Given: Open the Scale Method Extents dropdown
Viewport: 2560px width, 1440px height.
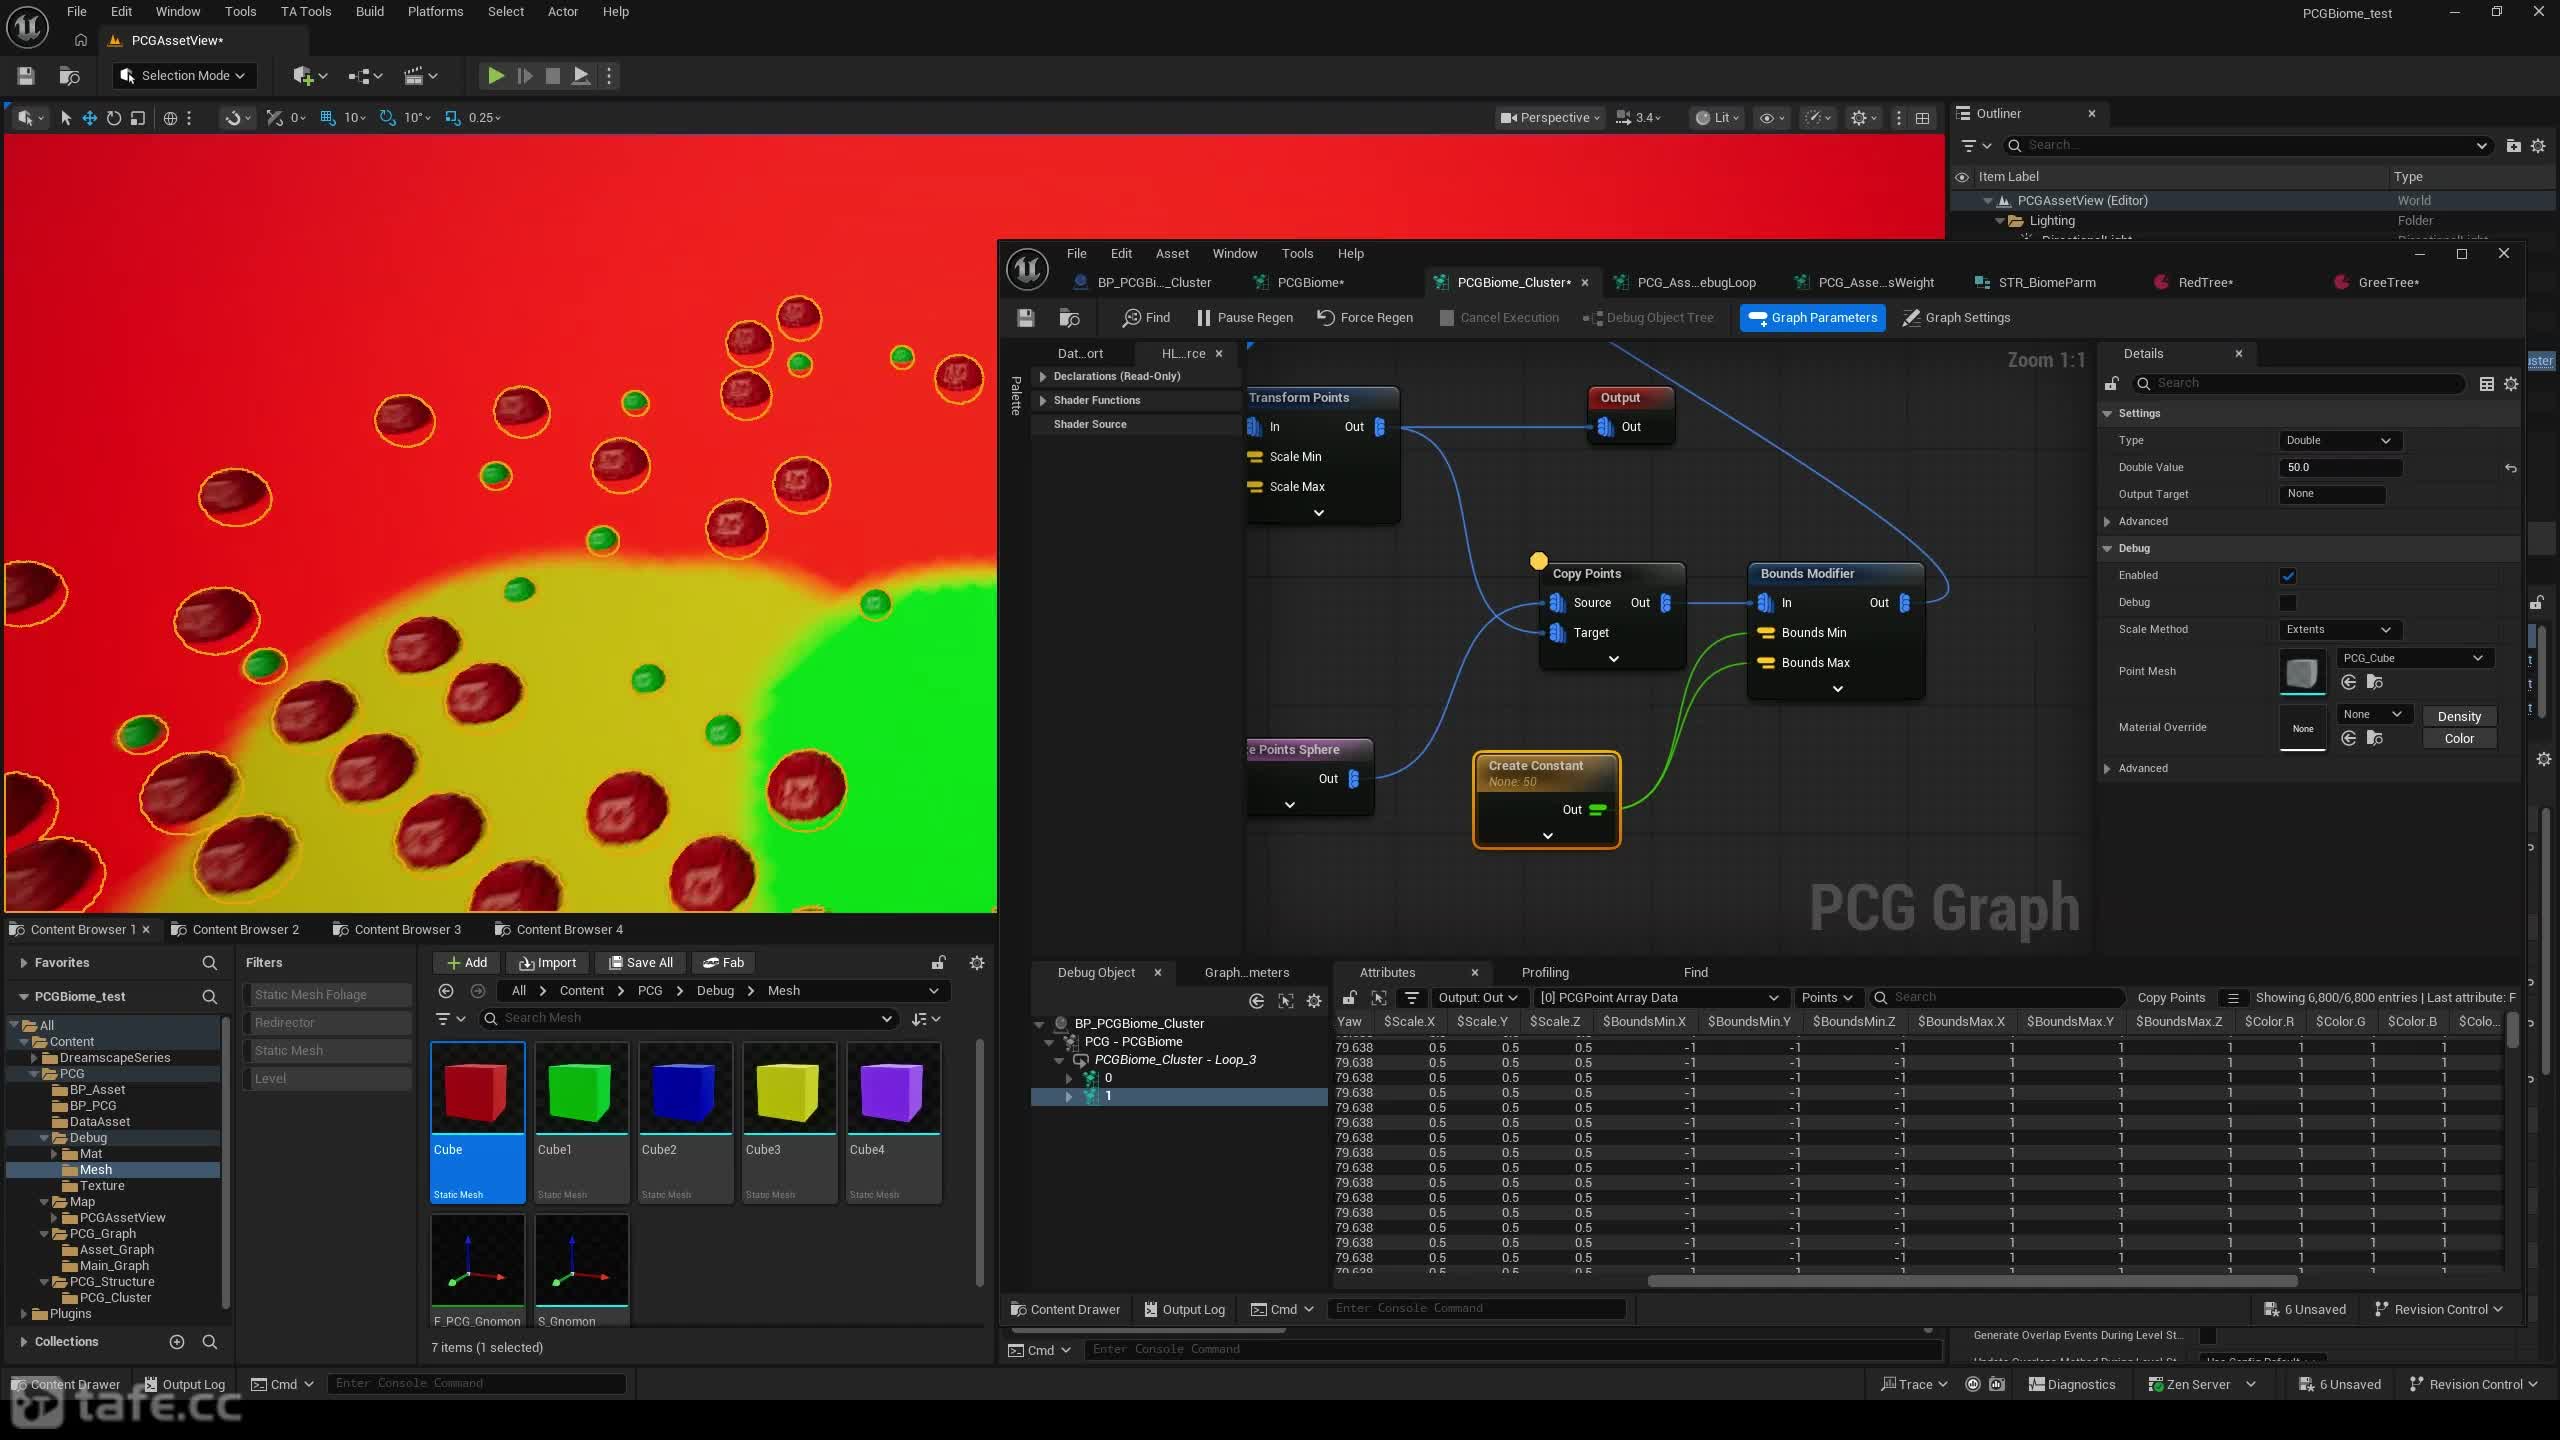Looking at the screenshot, I should click(2338, 630).
